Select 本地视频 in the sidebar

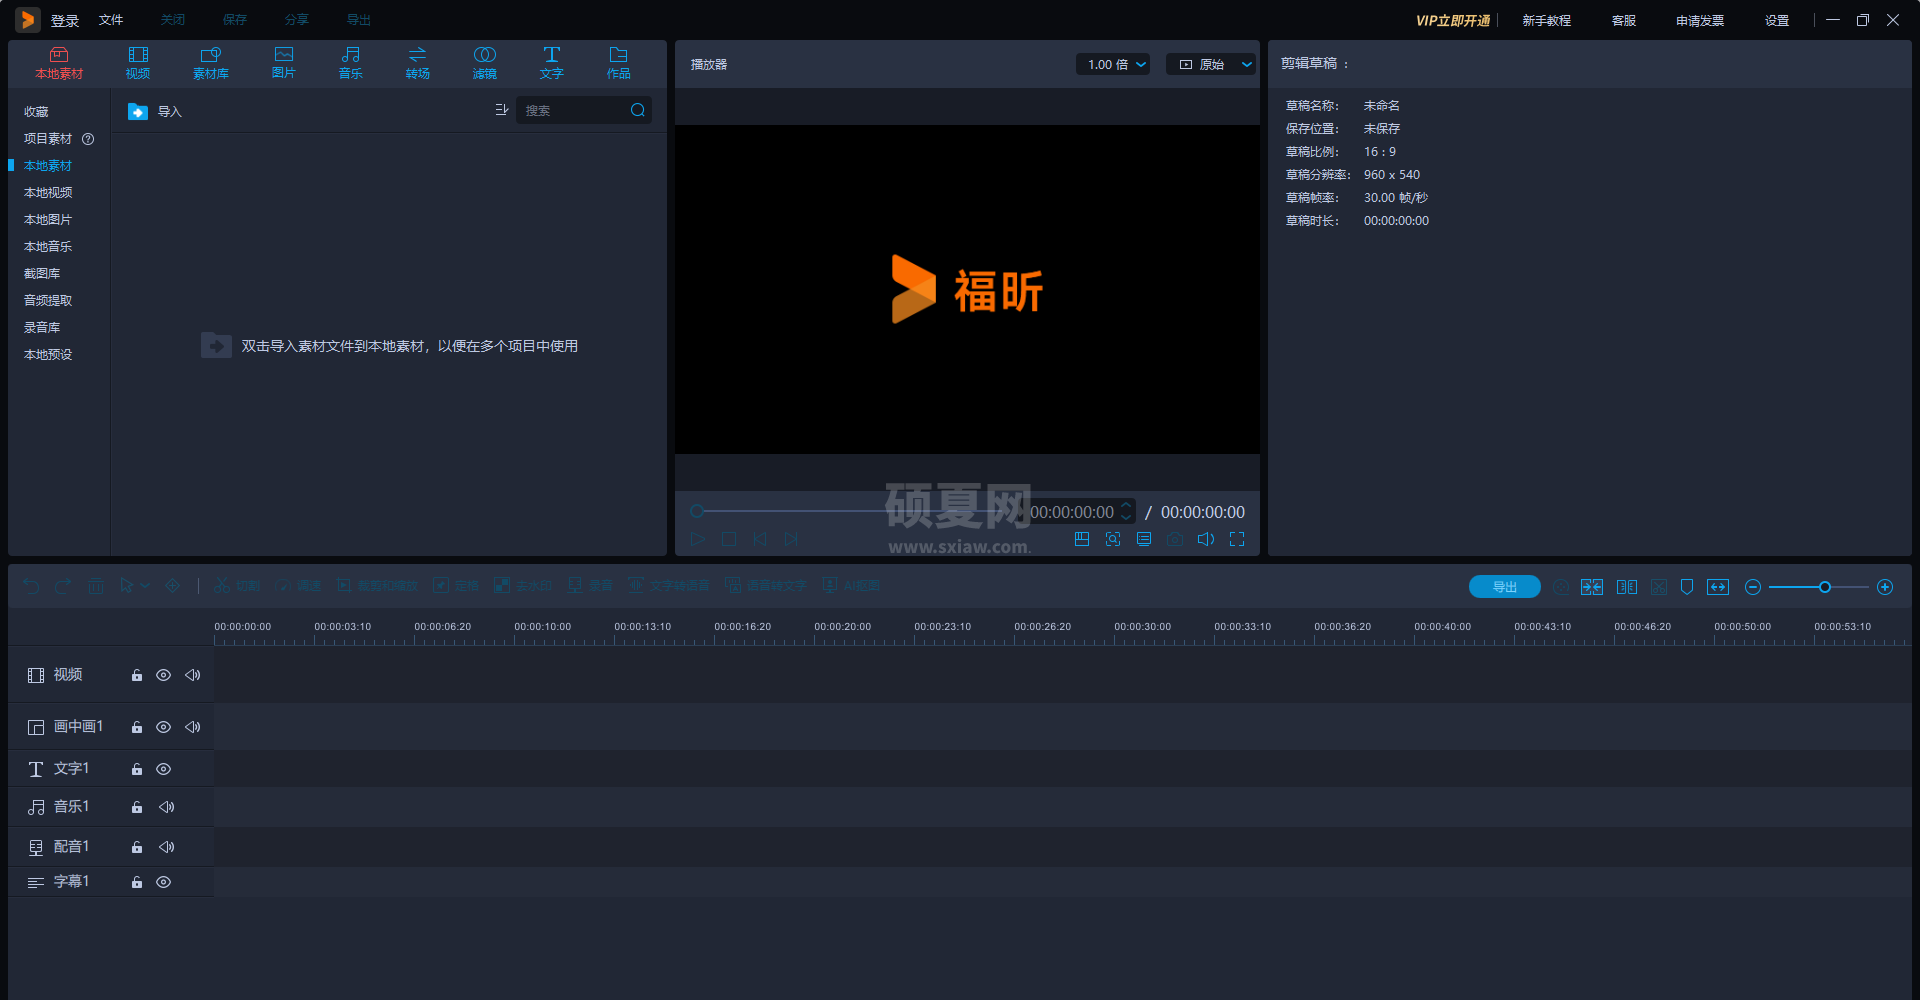click(x=48, y=193)
